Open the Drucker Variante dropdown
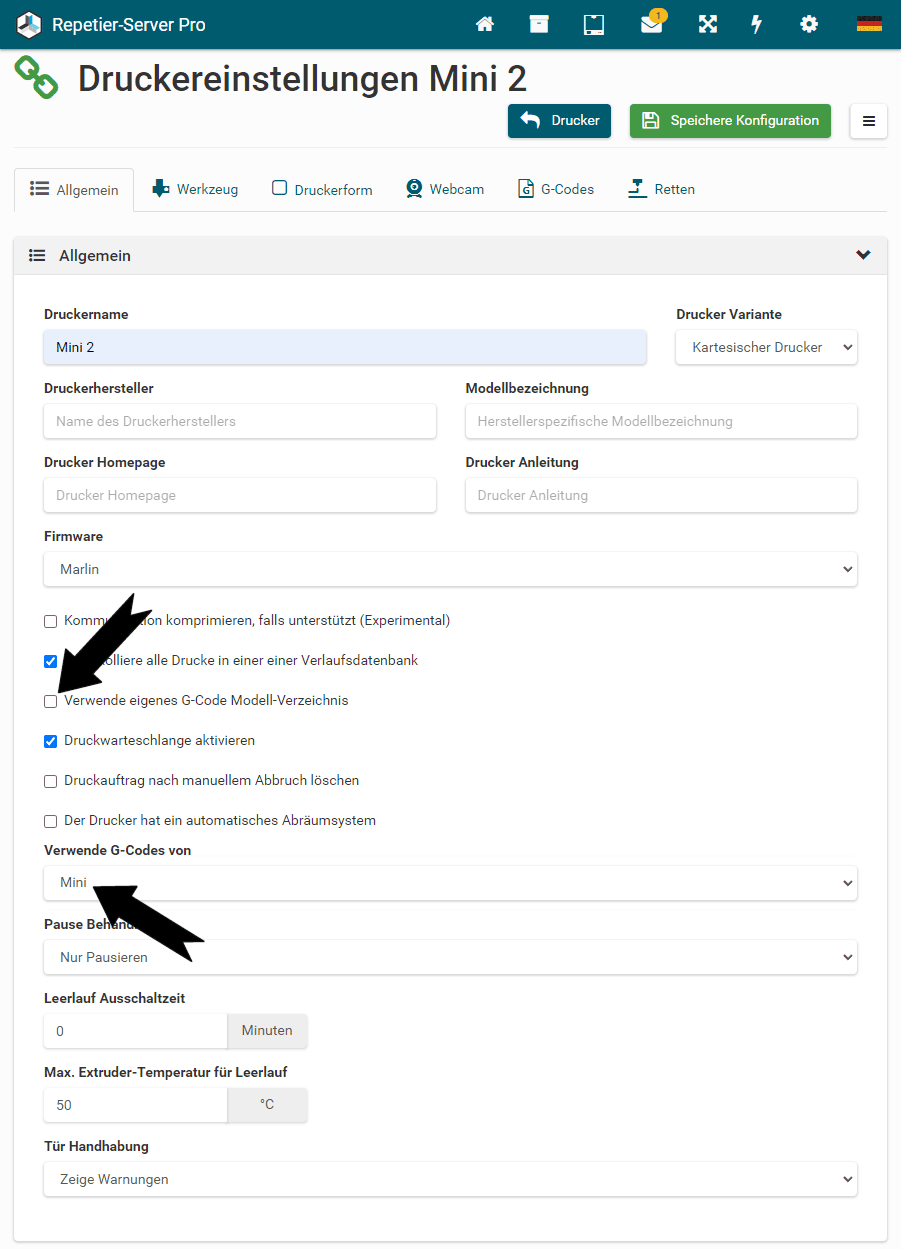 pyautogui.click(x=767, y=347)
